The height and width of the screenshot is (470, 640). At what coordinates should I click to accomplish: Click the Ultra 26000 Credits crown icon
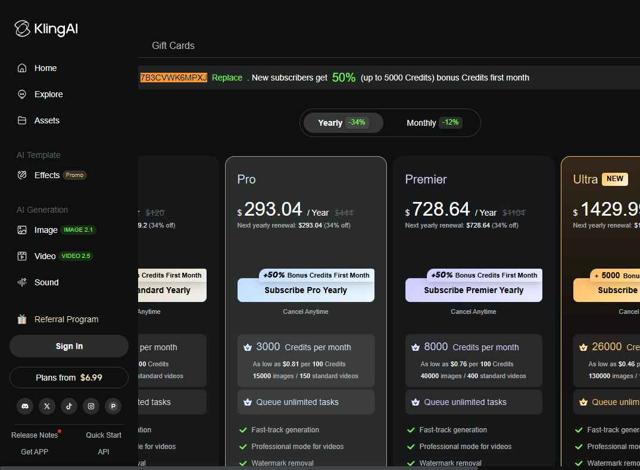[x=583, y=348]
